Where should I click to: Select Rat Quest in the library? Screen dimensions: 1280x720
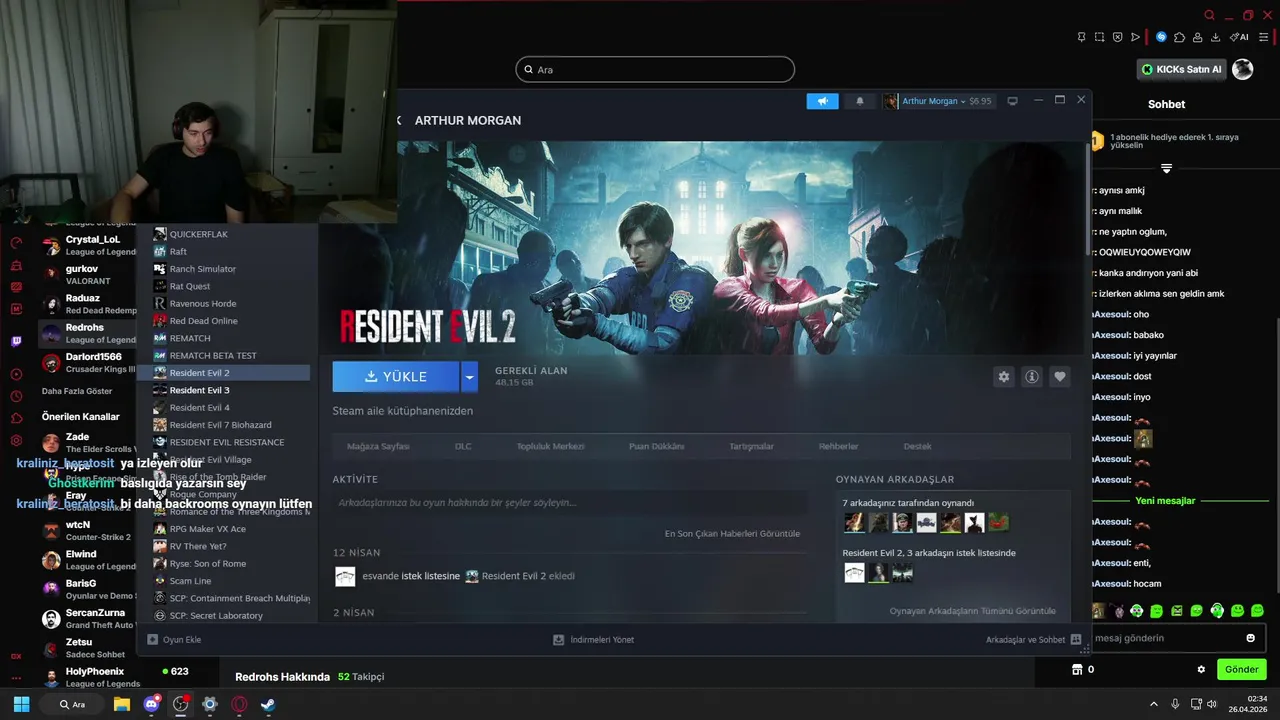(232, 286)
